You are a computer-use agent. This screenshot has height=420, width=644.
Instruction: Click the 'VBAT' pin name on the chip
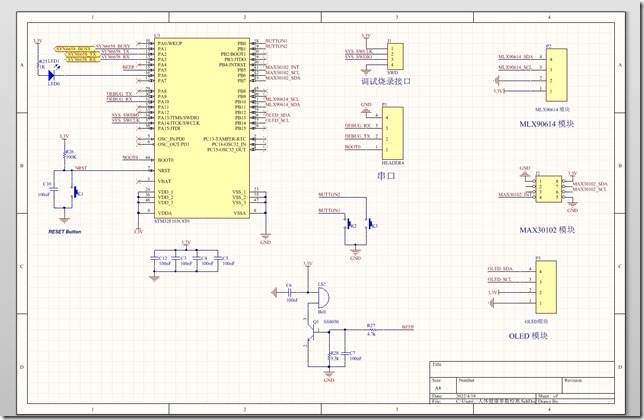point(164,181)
